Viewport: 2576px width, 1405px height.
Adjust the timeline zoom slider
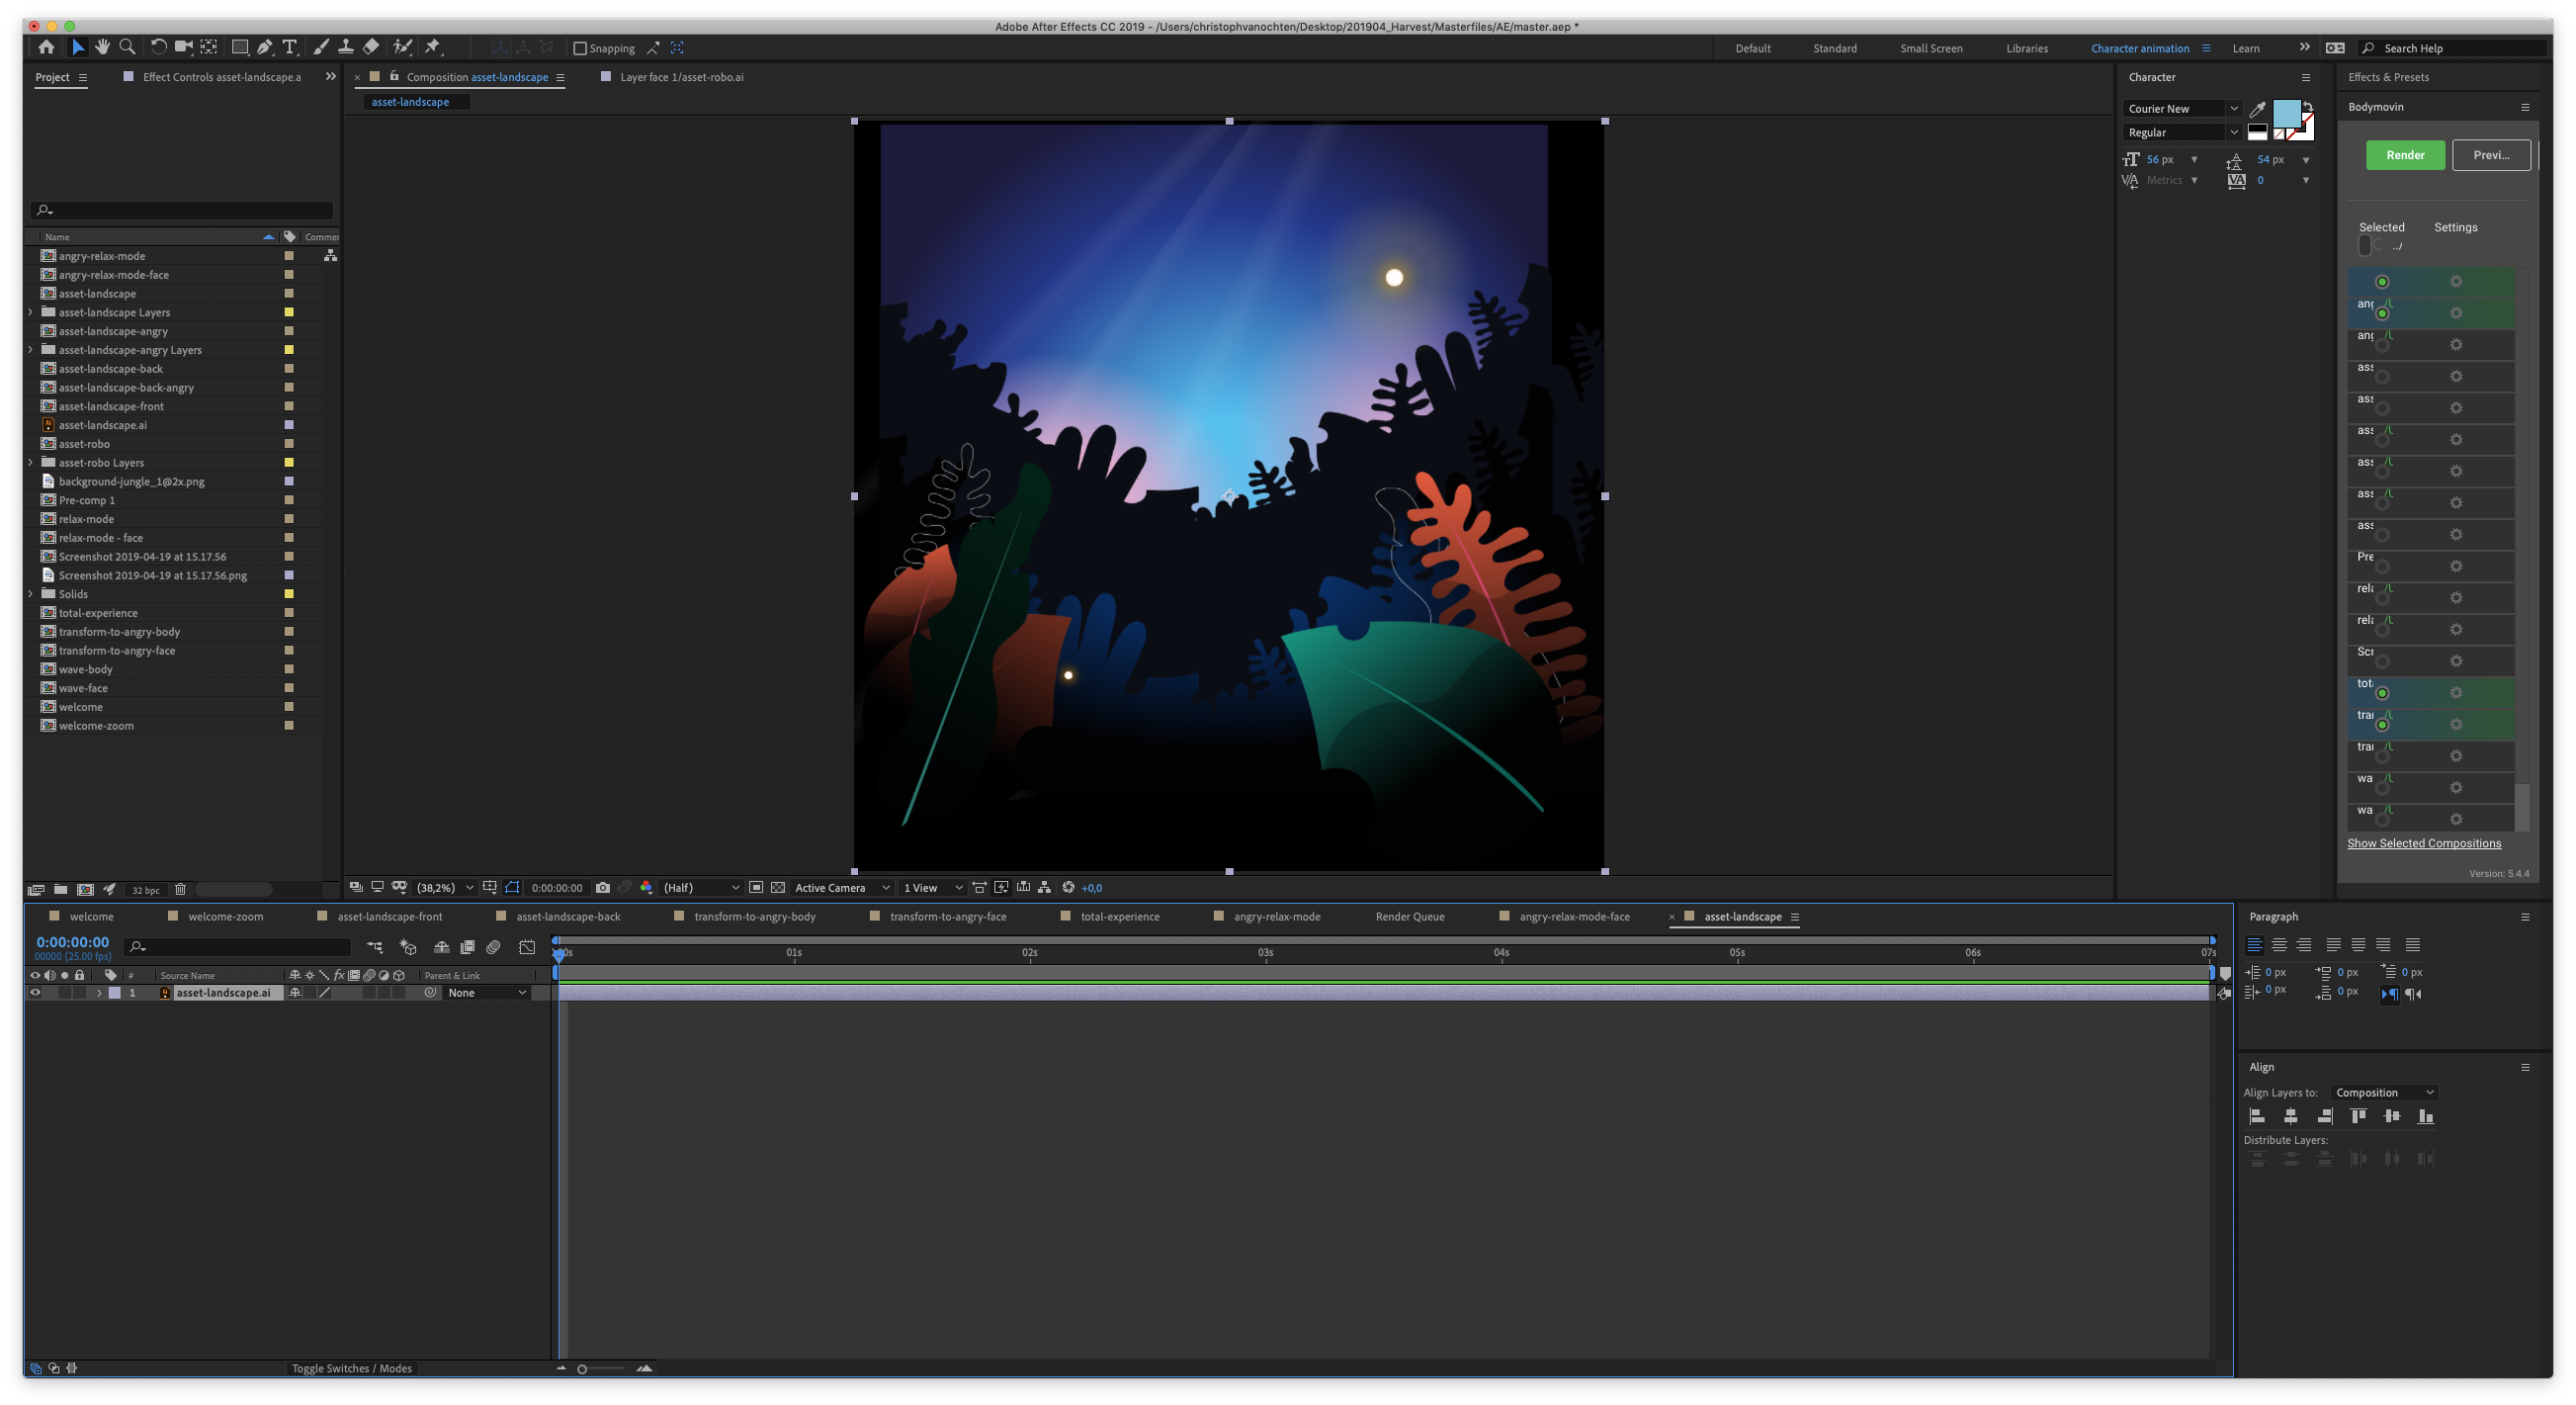pos(582,1369)
